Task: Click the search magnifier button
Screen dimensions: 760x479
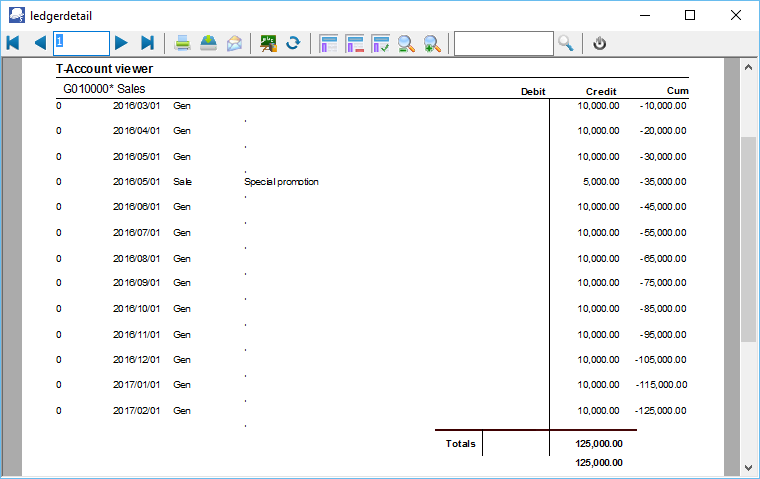Action: pyautogui.click(x=566, y=43)
